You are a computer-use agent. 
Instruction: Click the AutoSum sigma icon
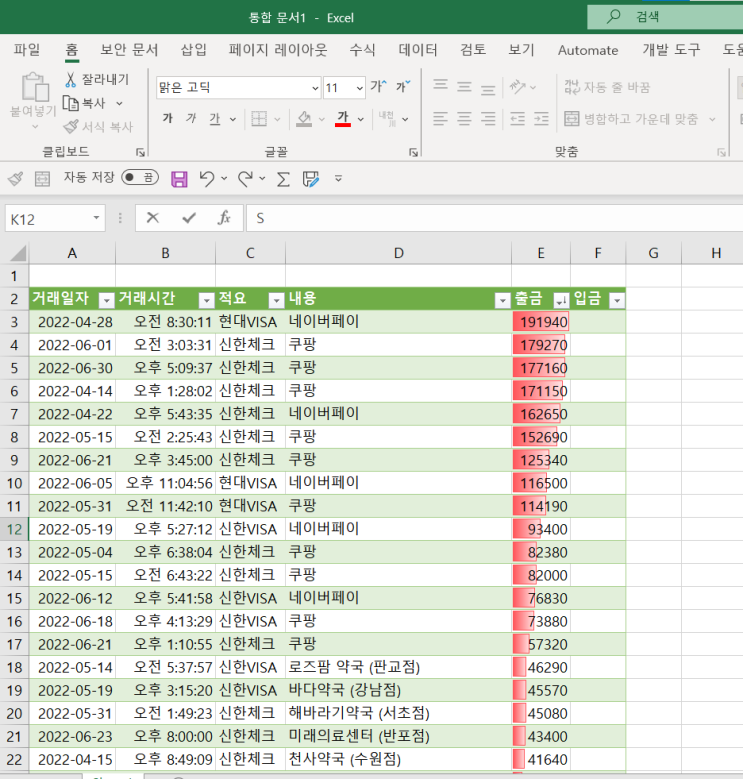283,179
